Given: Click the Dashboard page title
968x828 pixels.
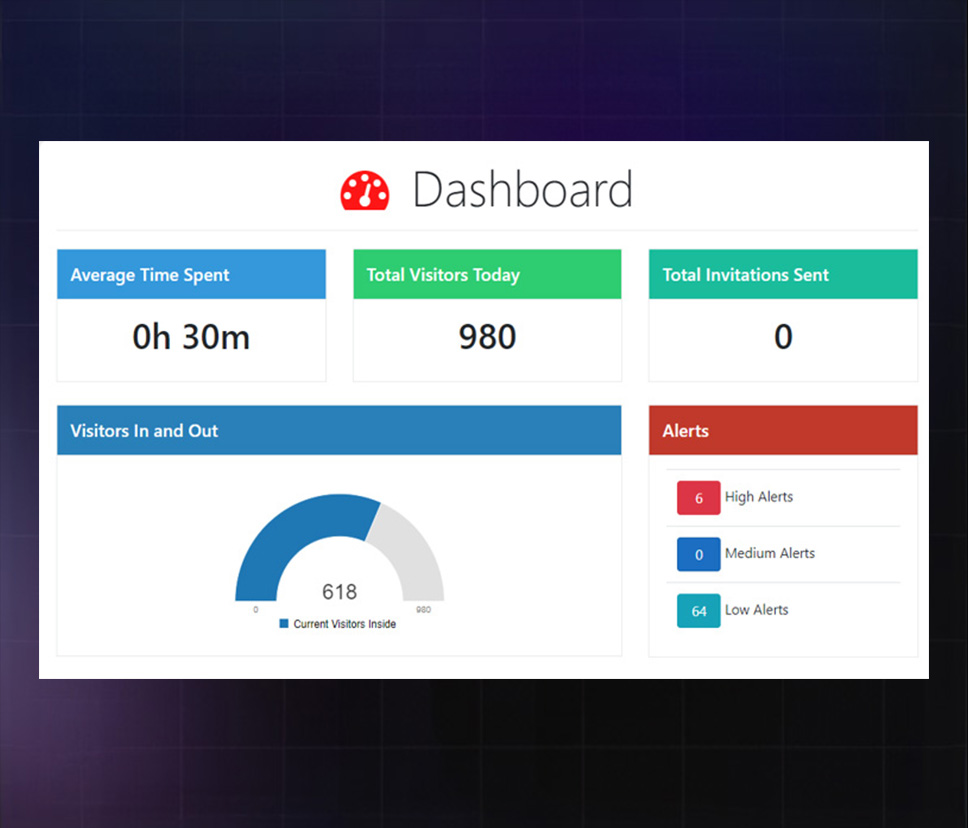Looking at the screenshot, I should (522, 190).
